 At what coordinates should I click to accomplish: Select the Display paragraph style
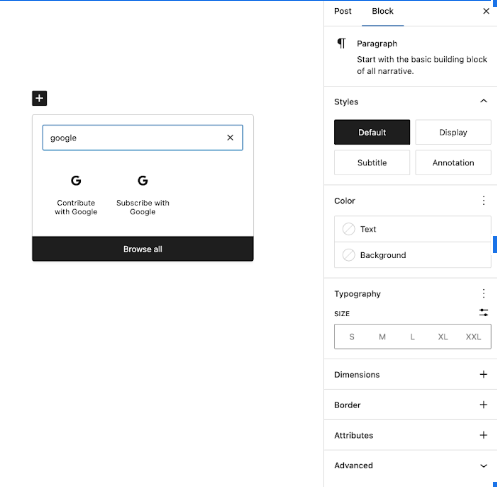pos(453,132)
